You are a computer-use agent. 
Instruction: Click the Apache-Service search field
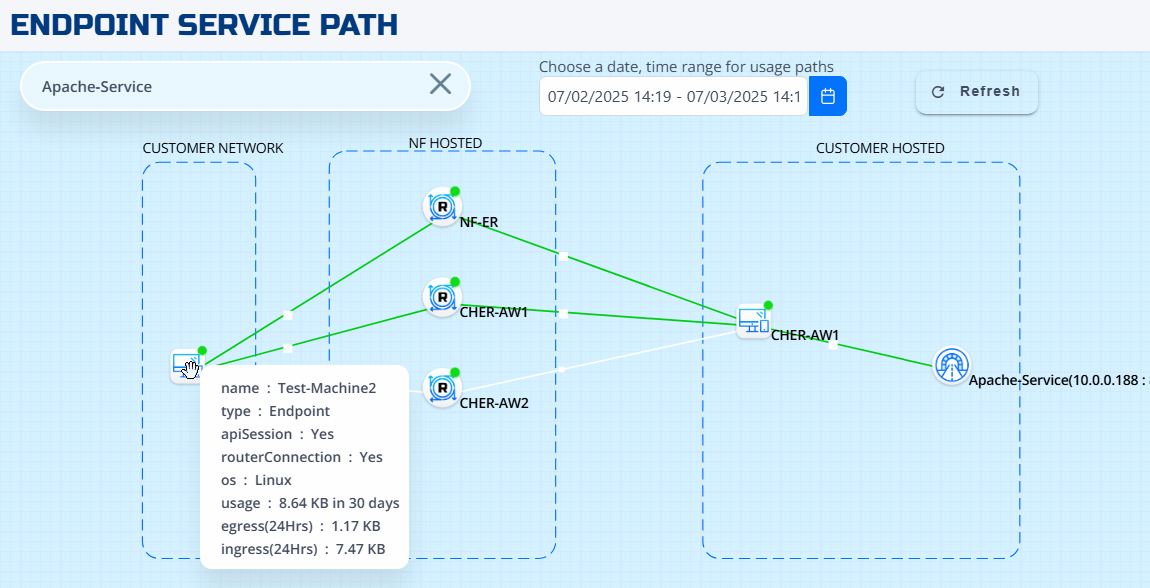click(245, 87)
